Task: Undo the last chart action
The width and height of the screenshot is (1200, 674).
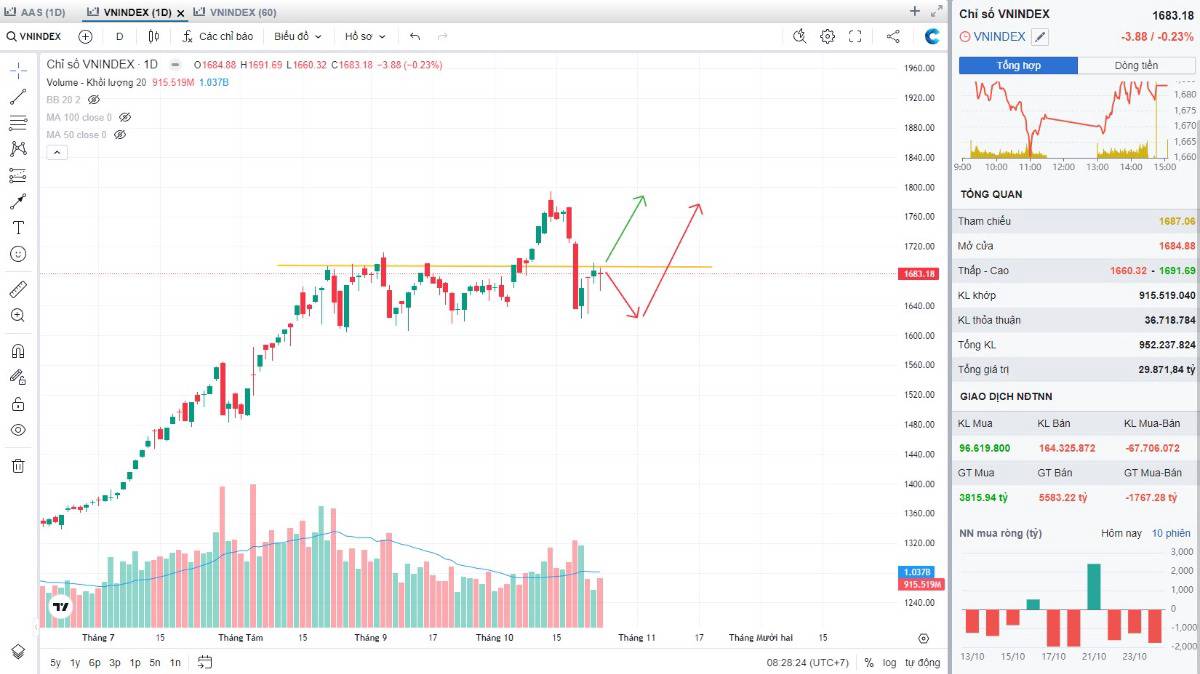Action: pyautogui.click(x=415, y=36)
